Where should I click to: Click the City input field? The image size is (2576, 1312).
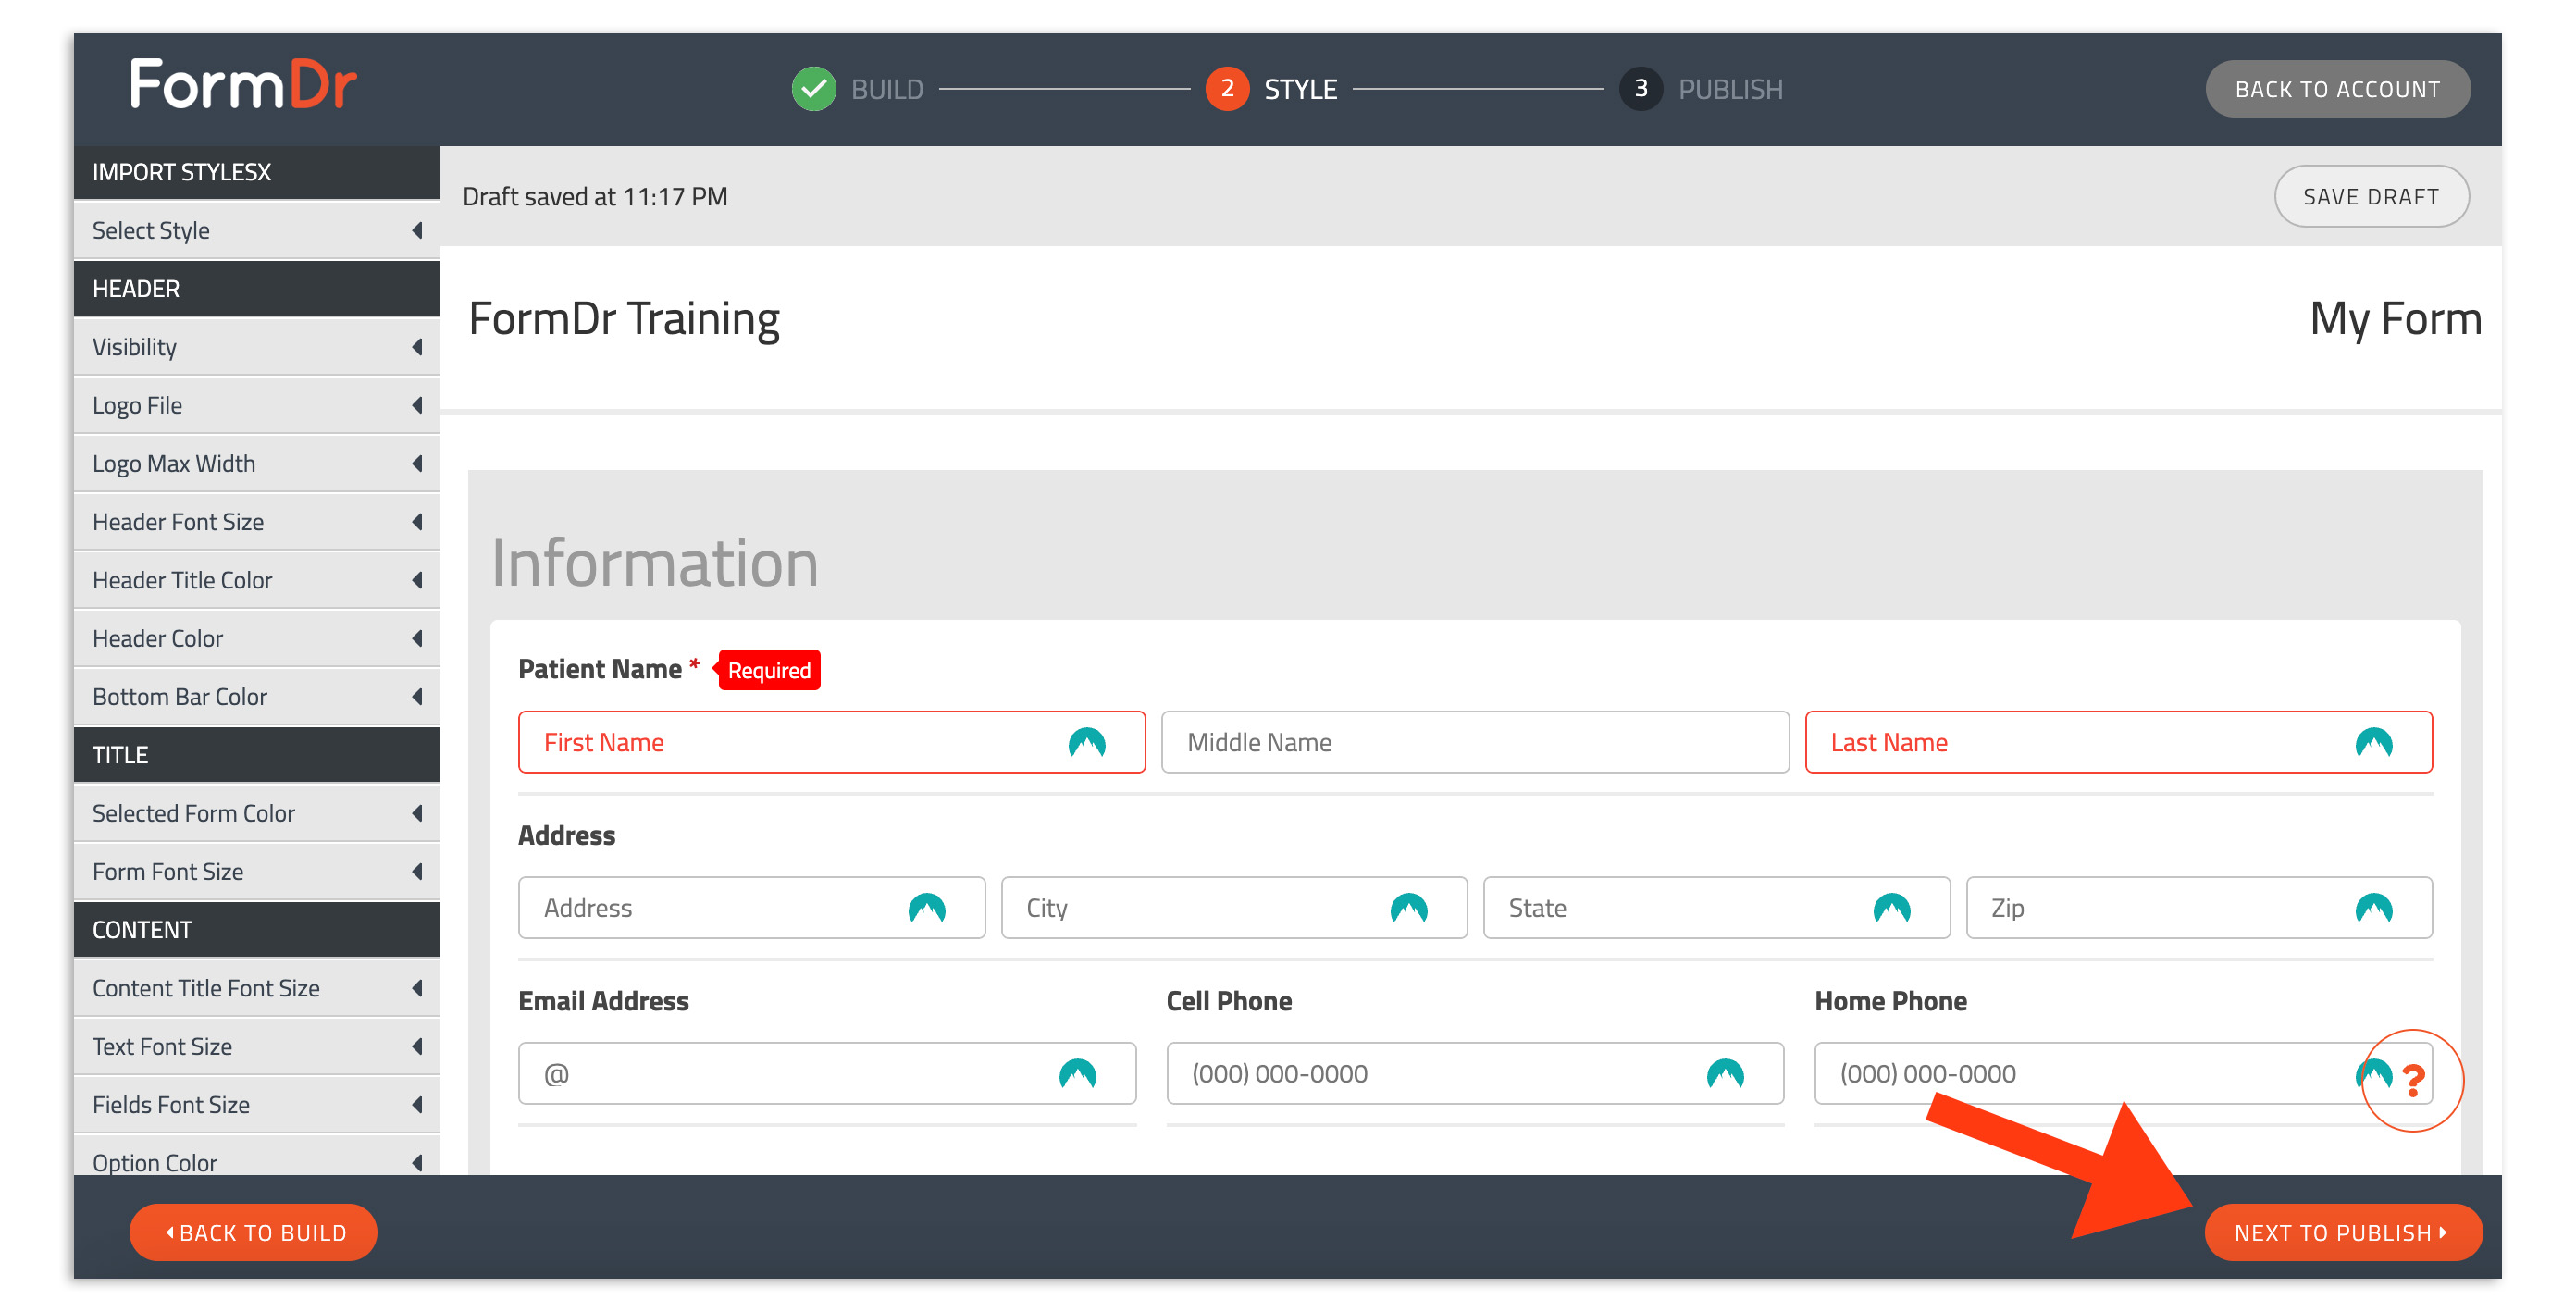(x=1234, y=908)
